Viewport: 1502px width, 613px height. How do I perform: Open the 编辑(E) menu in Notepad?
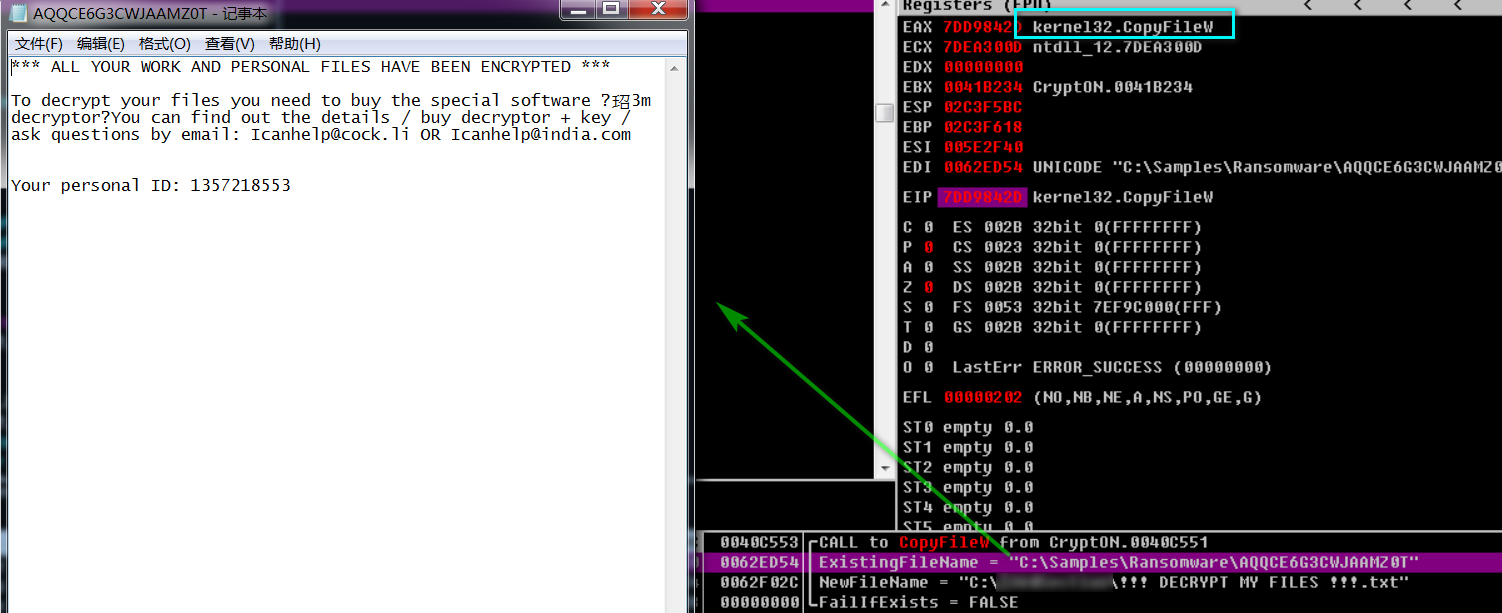(101, 44)
